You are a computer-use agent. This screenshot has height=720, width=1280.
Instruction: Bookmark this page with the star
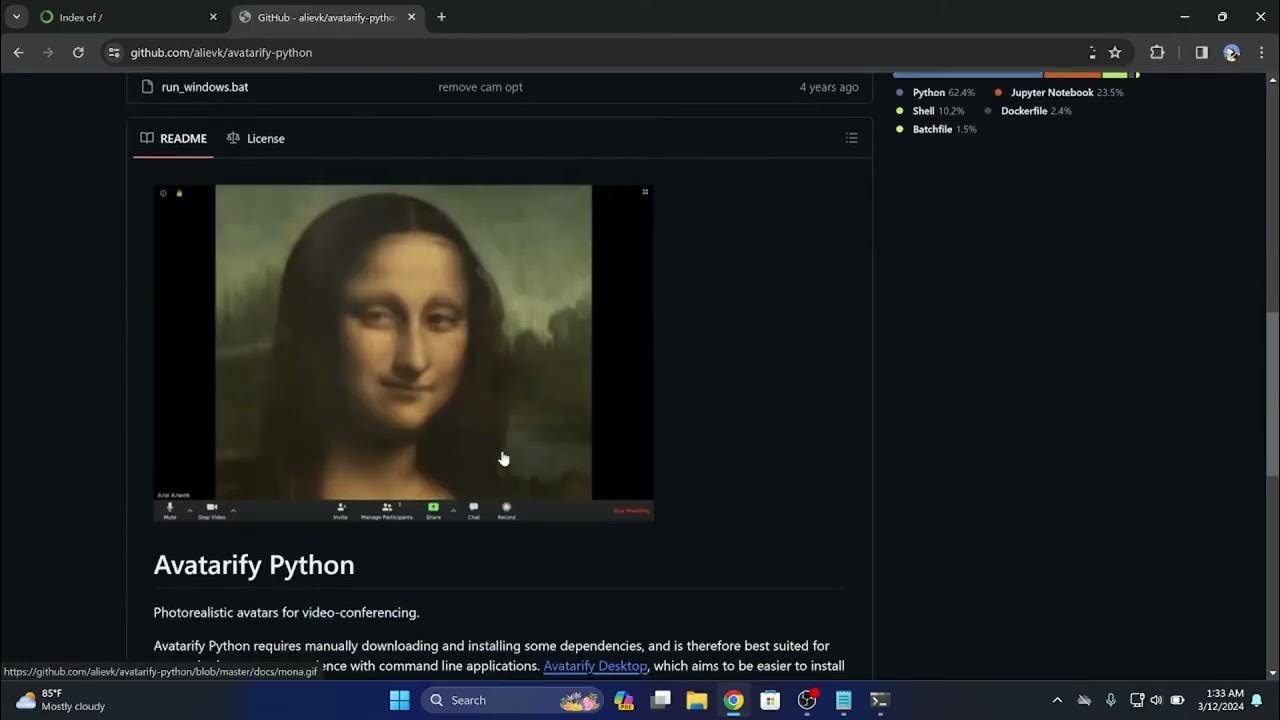coord(1115,52)
